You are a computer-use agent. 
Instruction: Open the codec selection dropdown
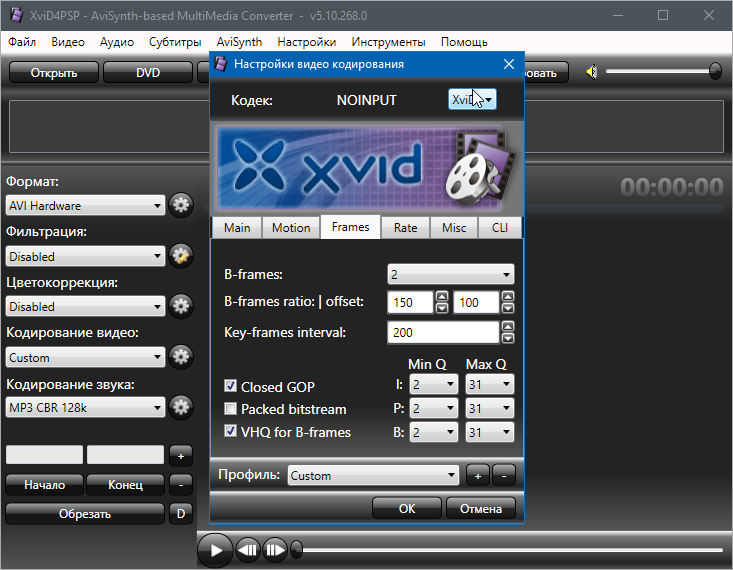(x=472, y=100)
